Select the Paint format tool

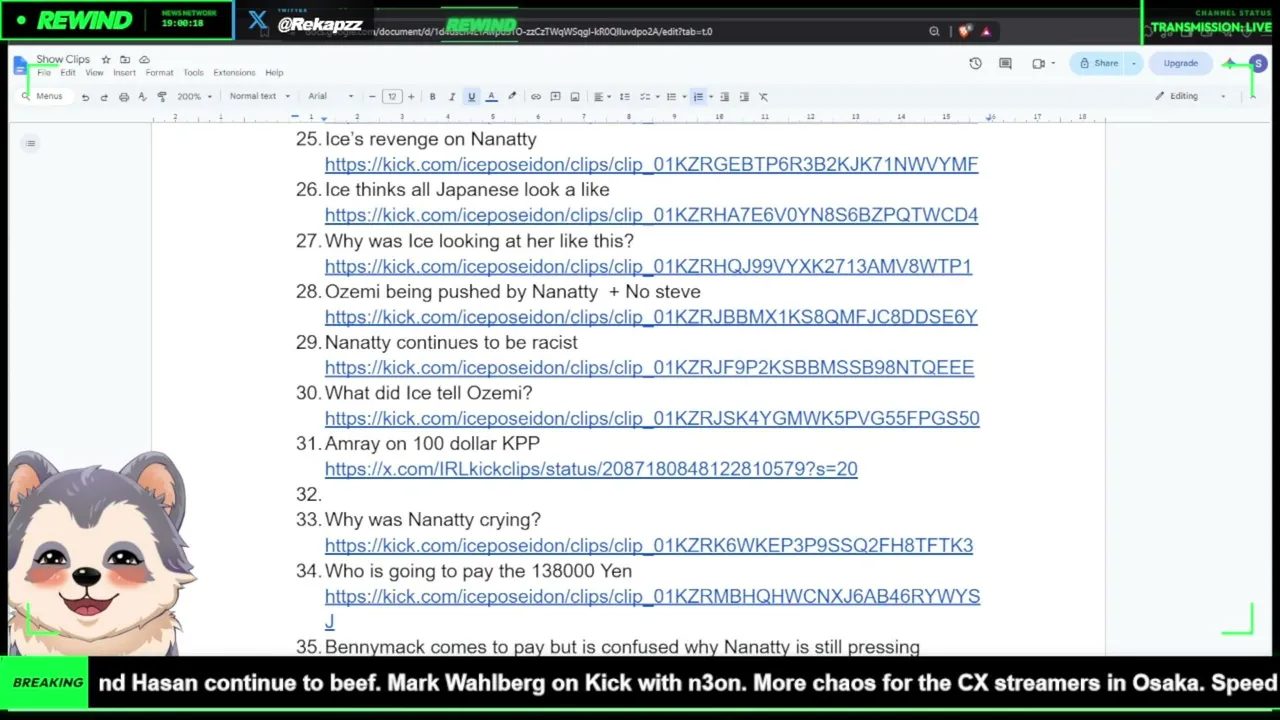click(x=162, y=97)
